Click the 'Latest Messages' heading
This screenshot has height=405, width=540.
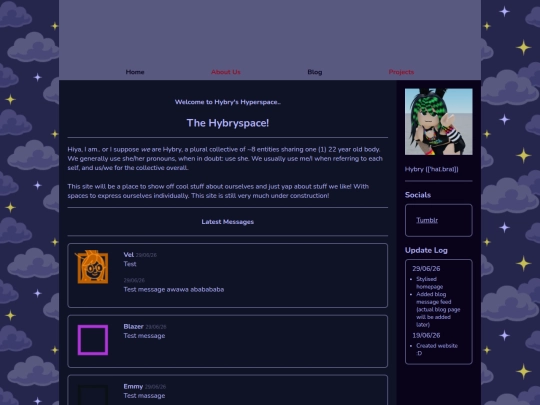(228, 222)
